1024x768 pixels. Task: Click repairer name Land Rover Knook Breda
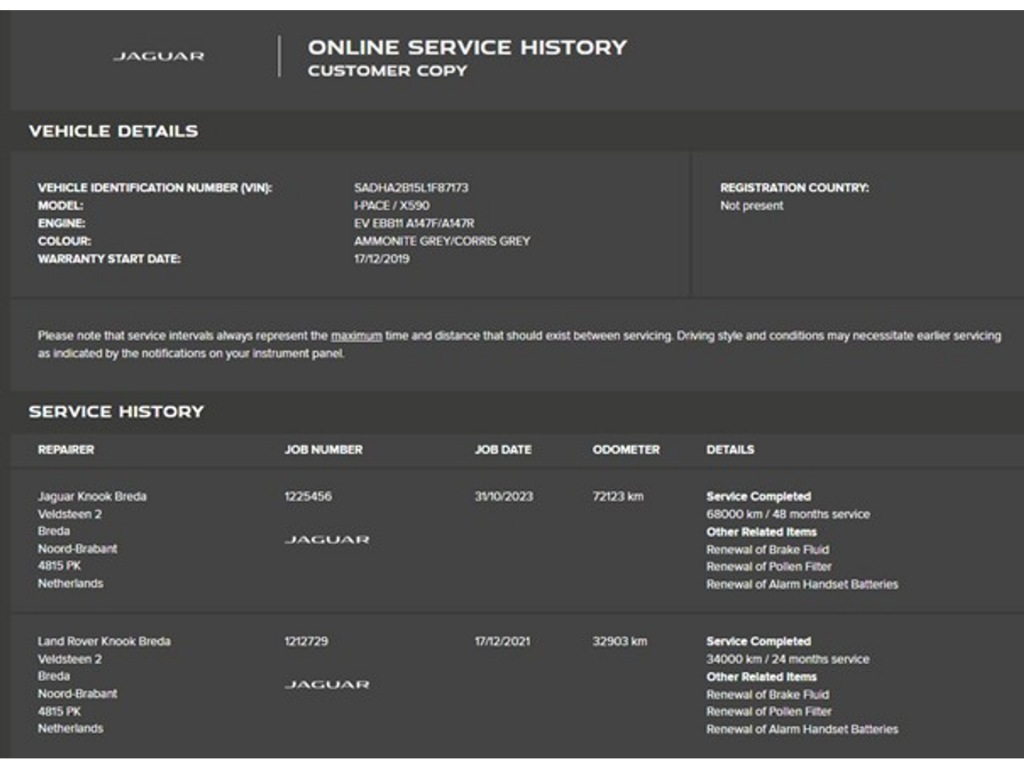104,641
